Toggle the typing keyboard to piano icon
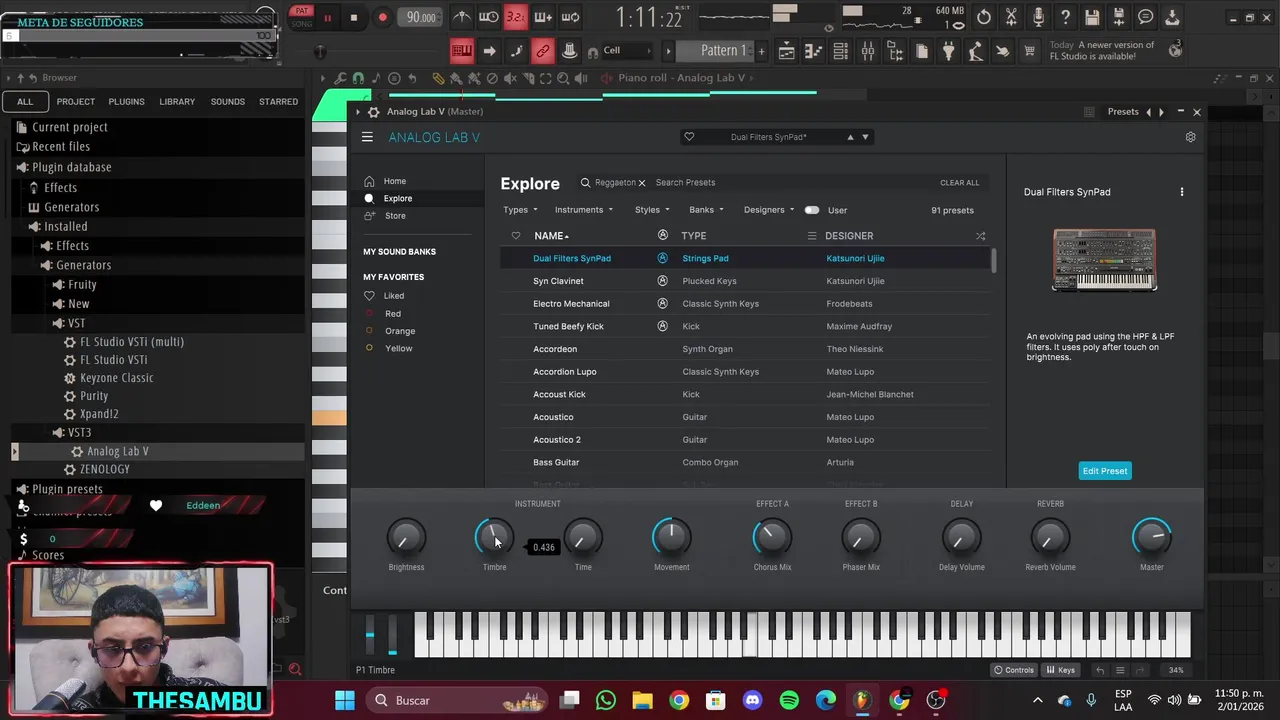Screen dimensions: 1280x720 [462, 51]
